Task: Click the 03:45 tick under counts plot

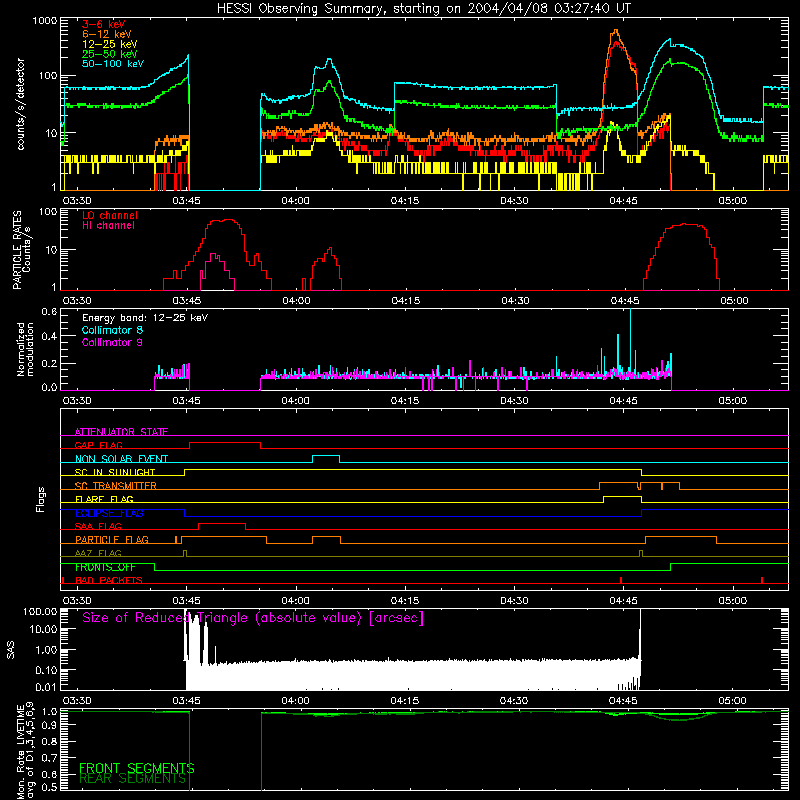Action: [x=186, y=201]
